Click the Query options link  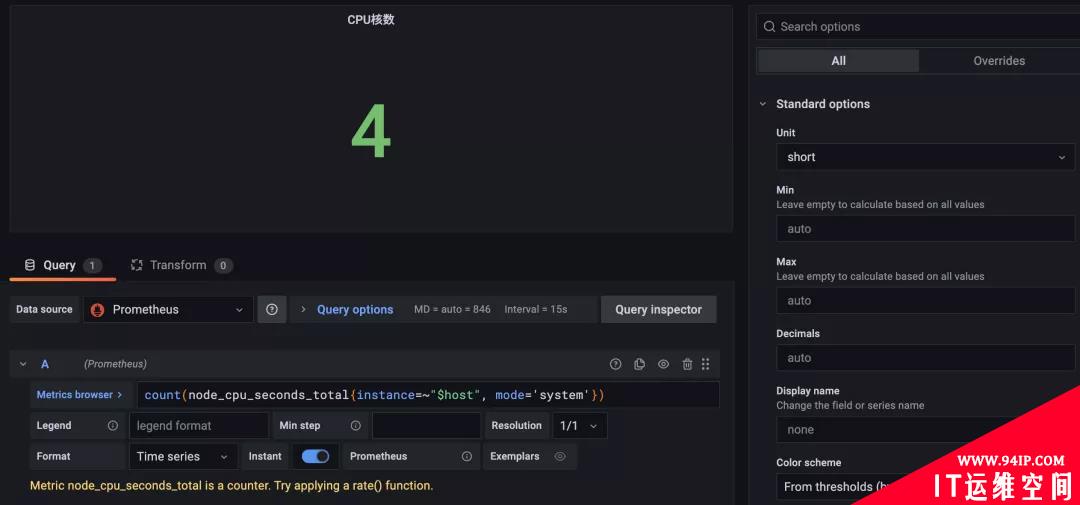point(355,309)
